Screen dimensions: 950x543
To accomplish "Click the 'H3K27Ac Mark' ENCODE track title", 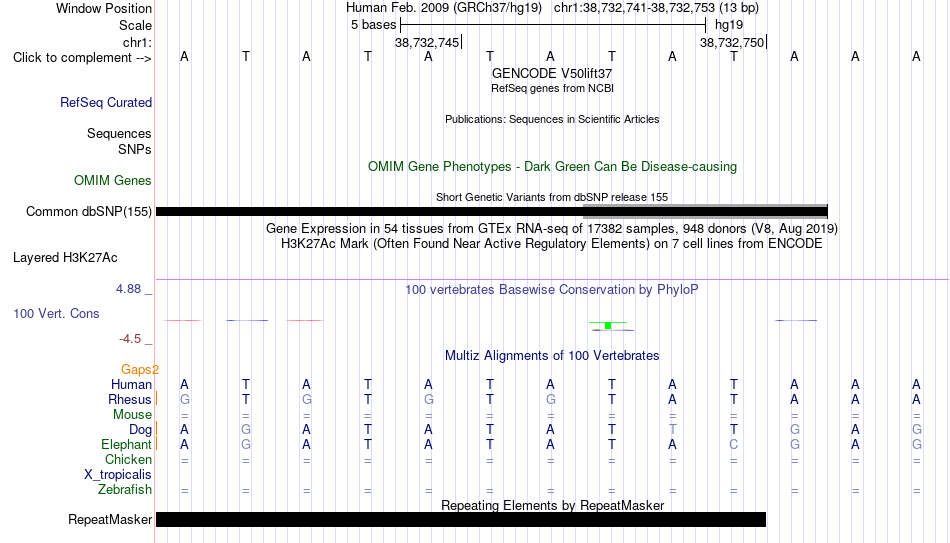I will coord(552,244).
